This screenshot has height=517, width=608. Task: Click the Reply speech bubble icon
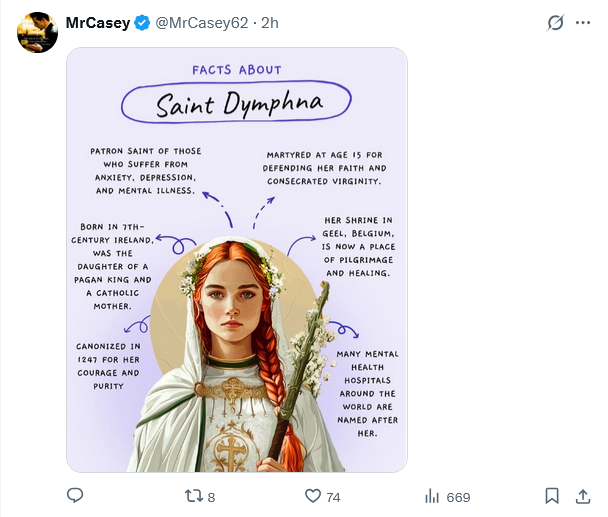click(x=75, y=496)
